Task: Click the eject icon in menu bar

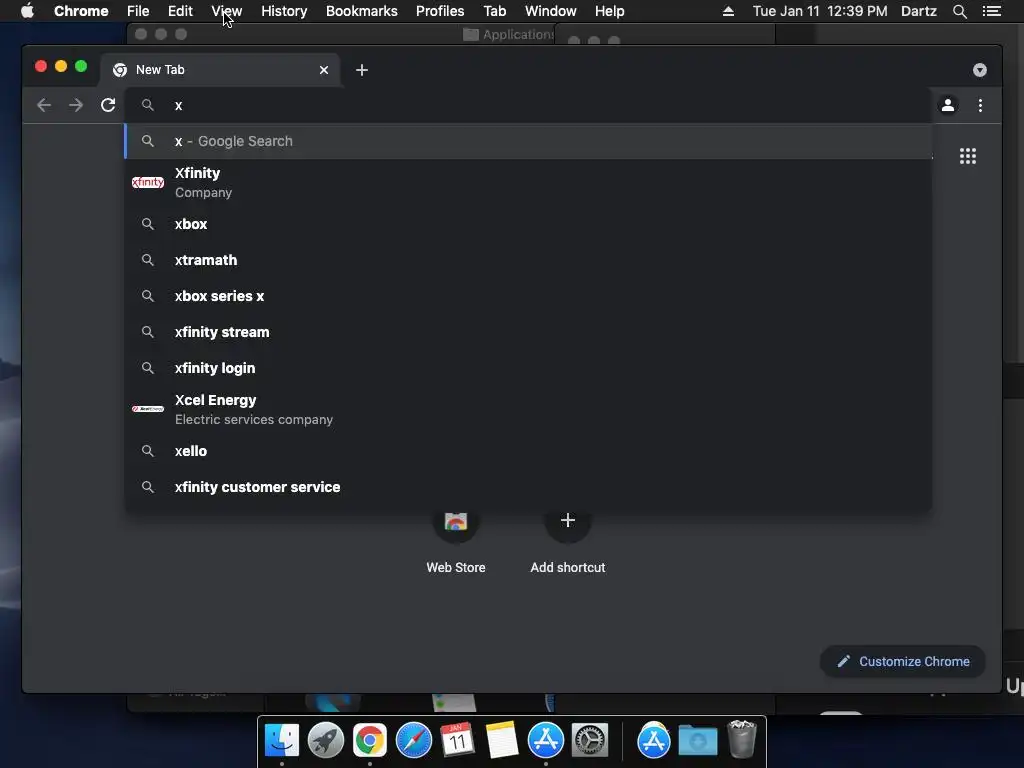Action: [728, 11]
